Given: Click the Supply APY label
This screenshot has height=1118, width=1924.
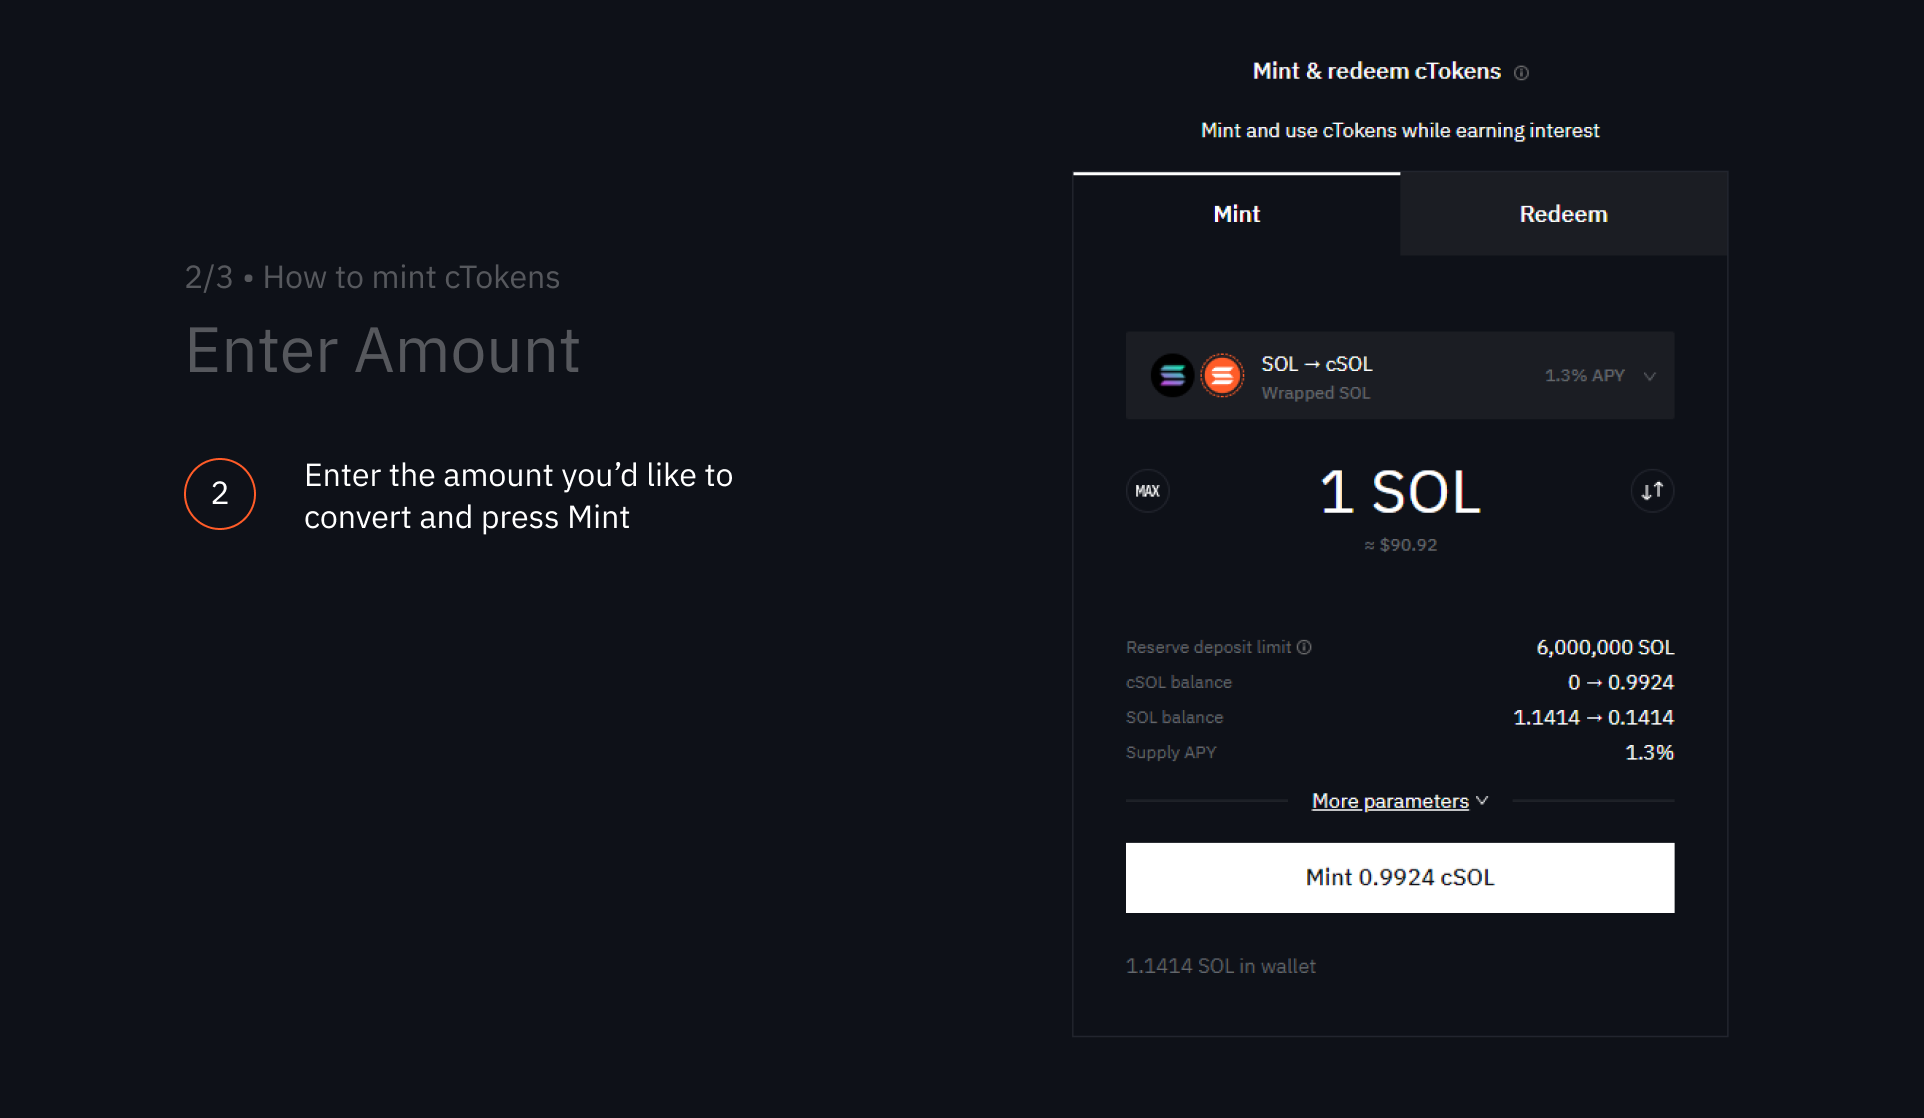Looking at the screenshot, I should 1171,752.
